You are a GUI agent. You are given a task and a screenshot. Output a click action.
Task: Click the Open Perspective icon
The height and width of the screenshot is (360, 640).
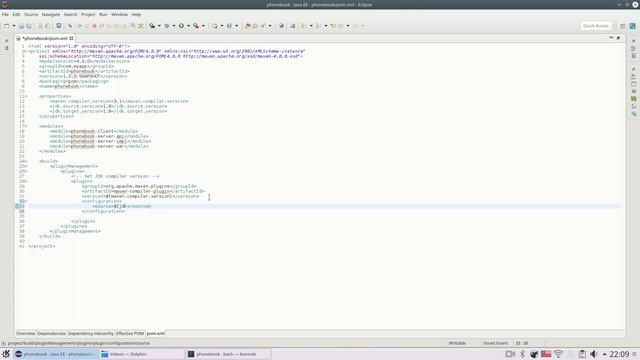click(622, 26)
